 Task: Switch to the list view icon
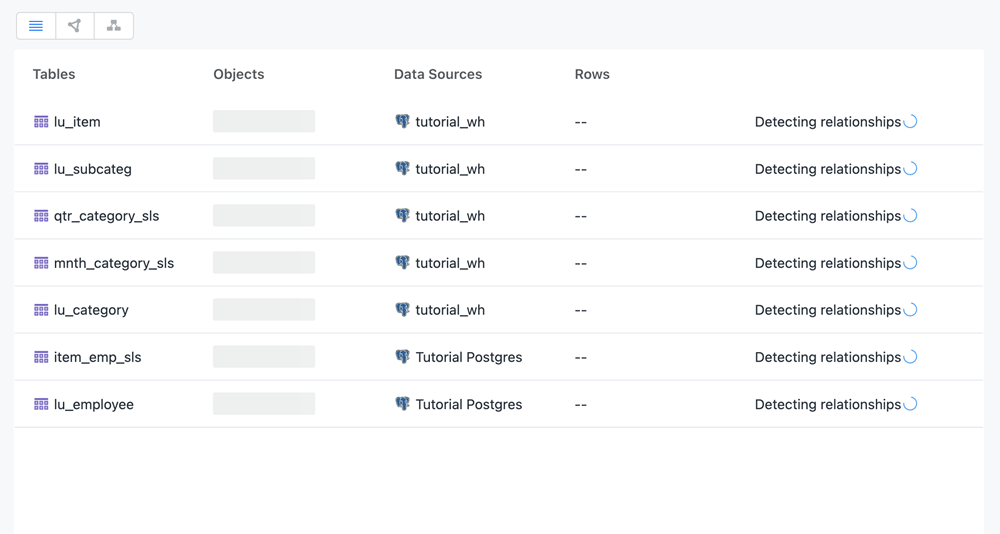[x=36, y=26]
